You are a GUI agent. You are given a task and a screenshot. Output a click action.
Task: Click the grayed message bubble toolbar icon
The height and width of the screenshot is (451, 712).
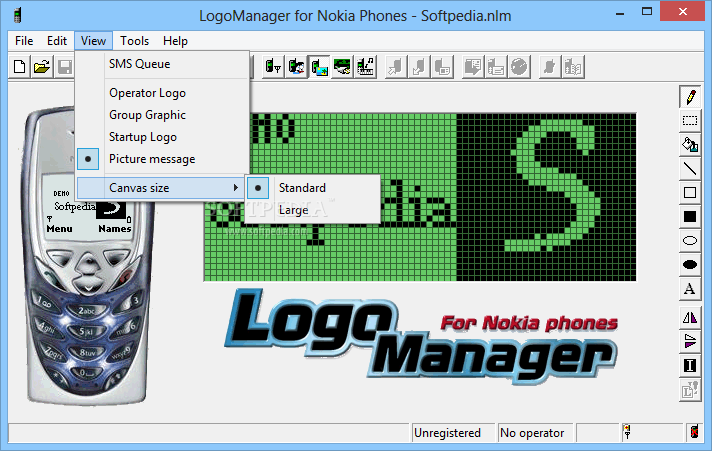tap(473, 67)
